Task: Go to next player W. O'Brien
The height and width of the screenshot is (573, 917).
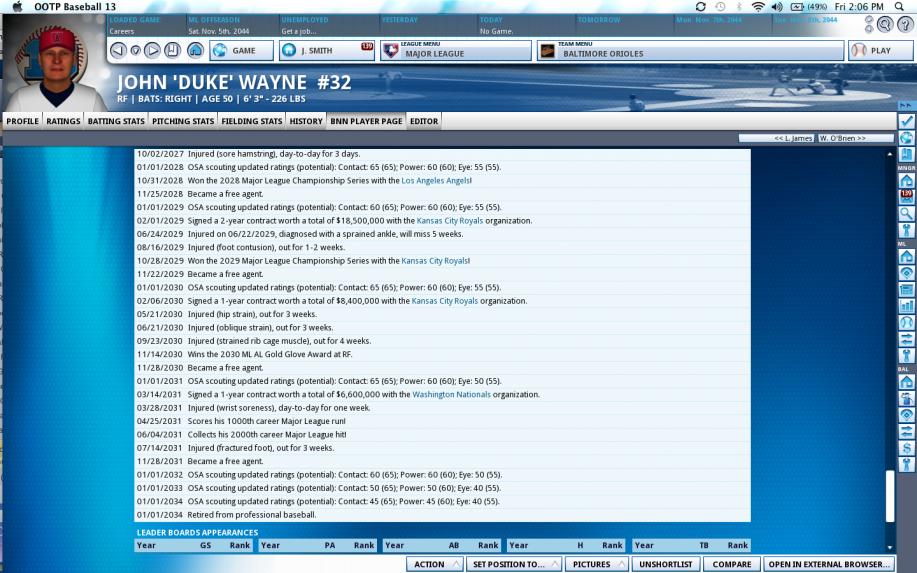Action: coord(842,138)
